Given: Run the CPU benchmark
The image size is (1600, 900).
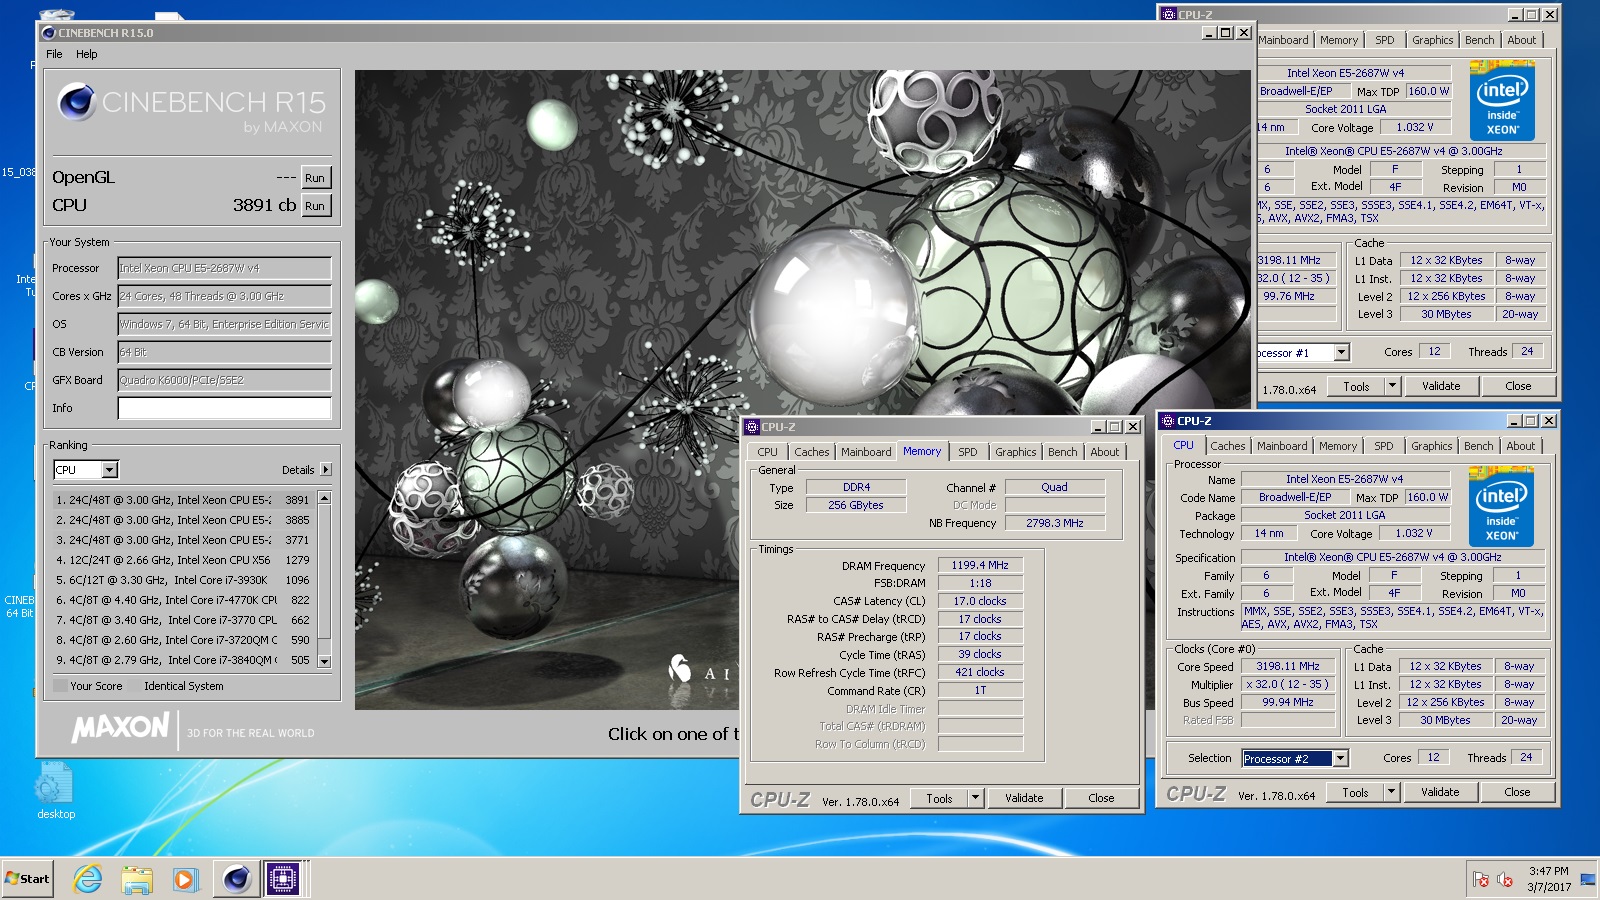Looking at the screenshot, I should click(x=315, y=206).
